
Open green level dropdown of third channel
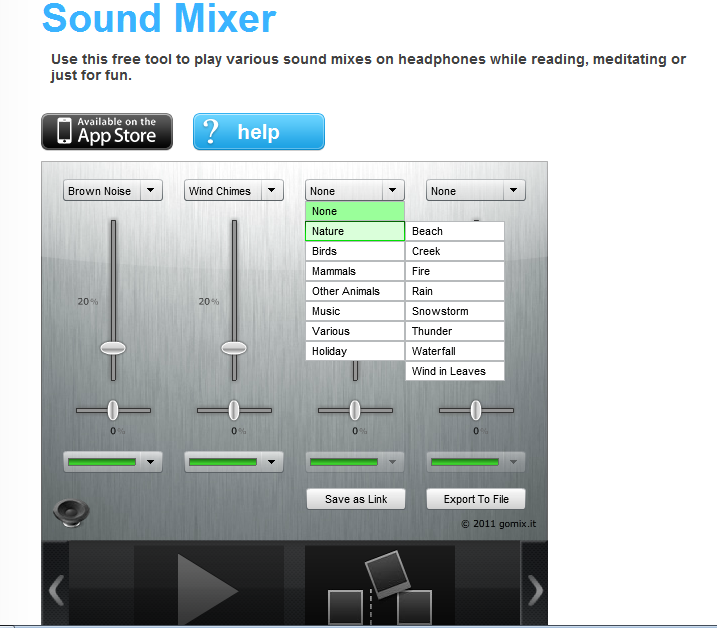355,462
